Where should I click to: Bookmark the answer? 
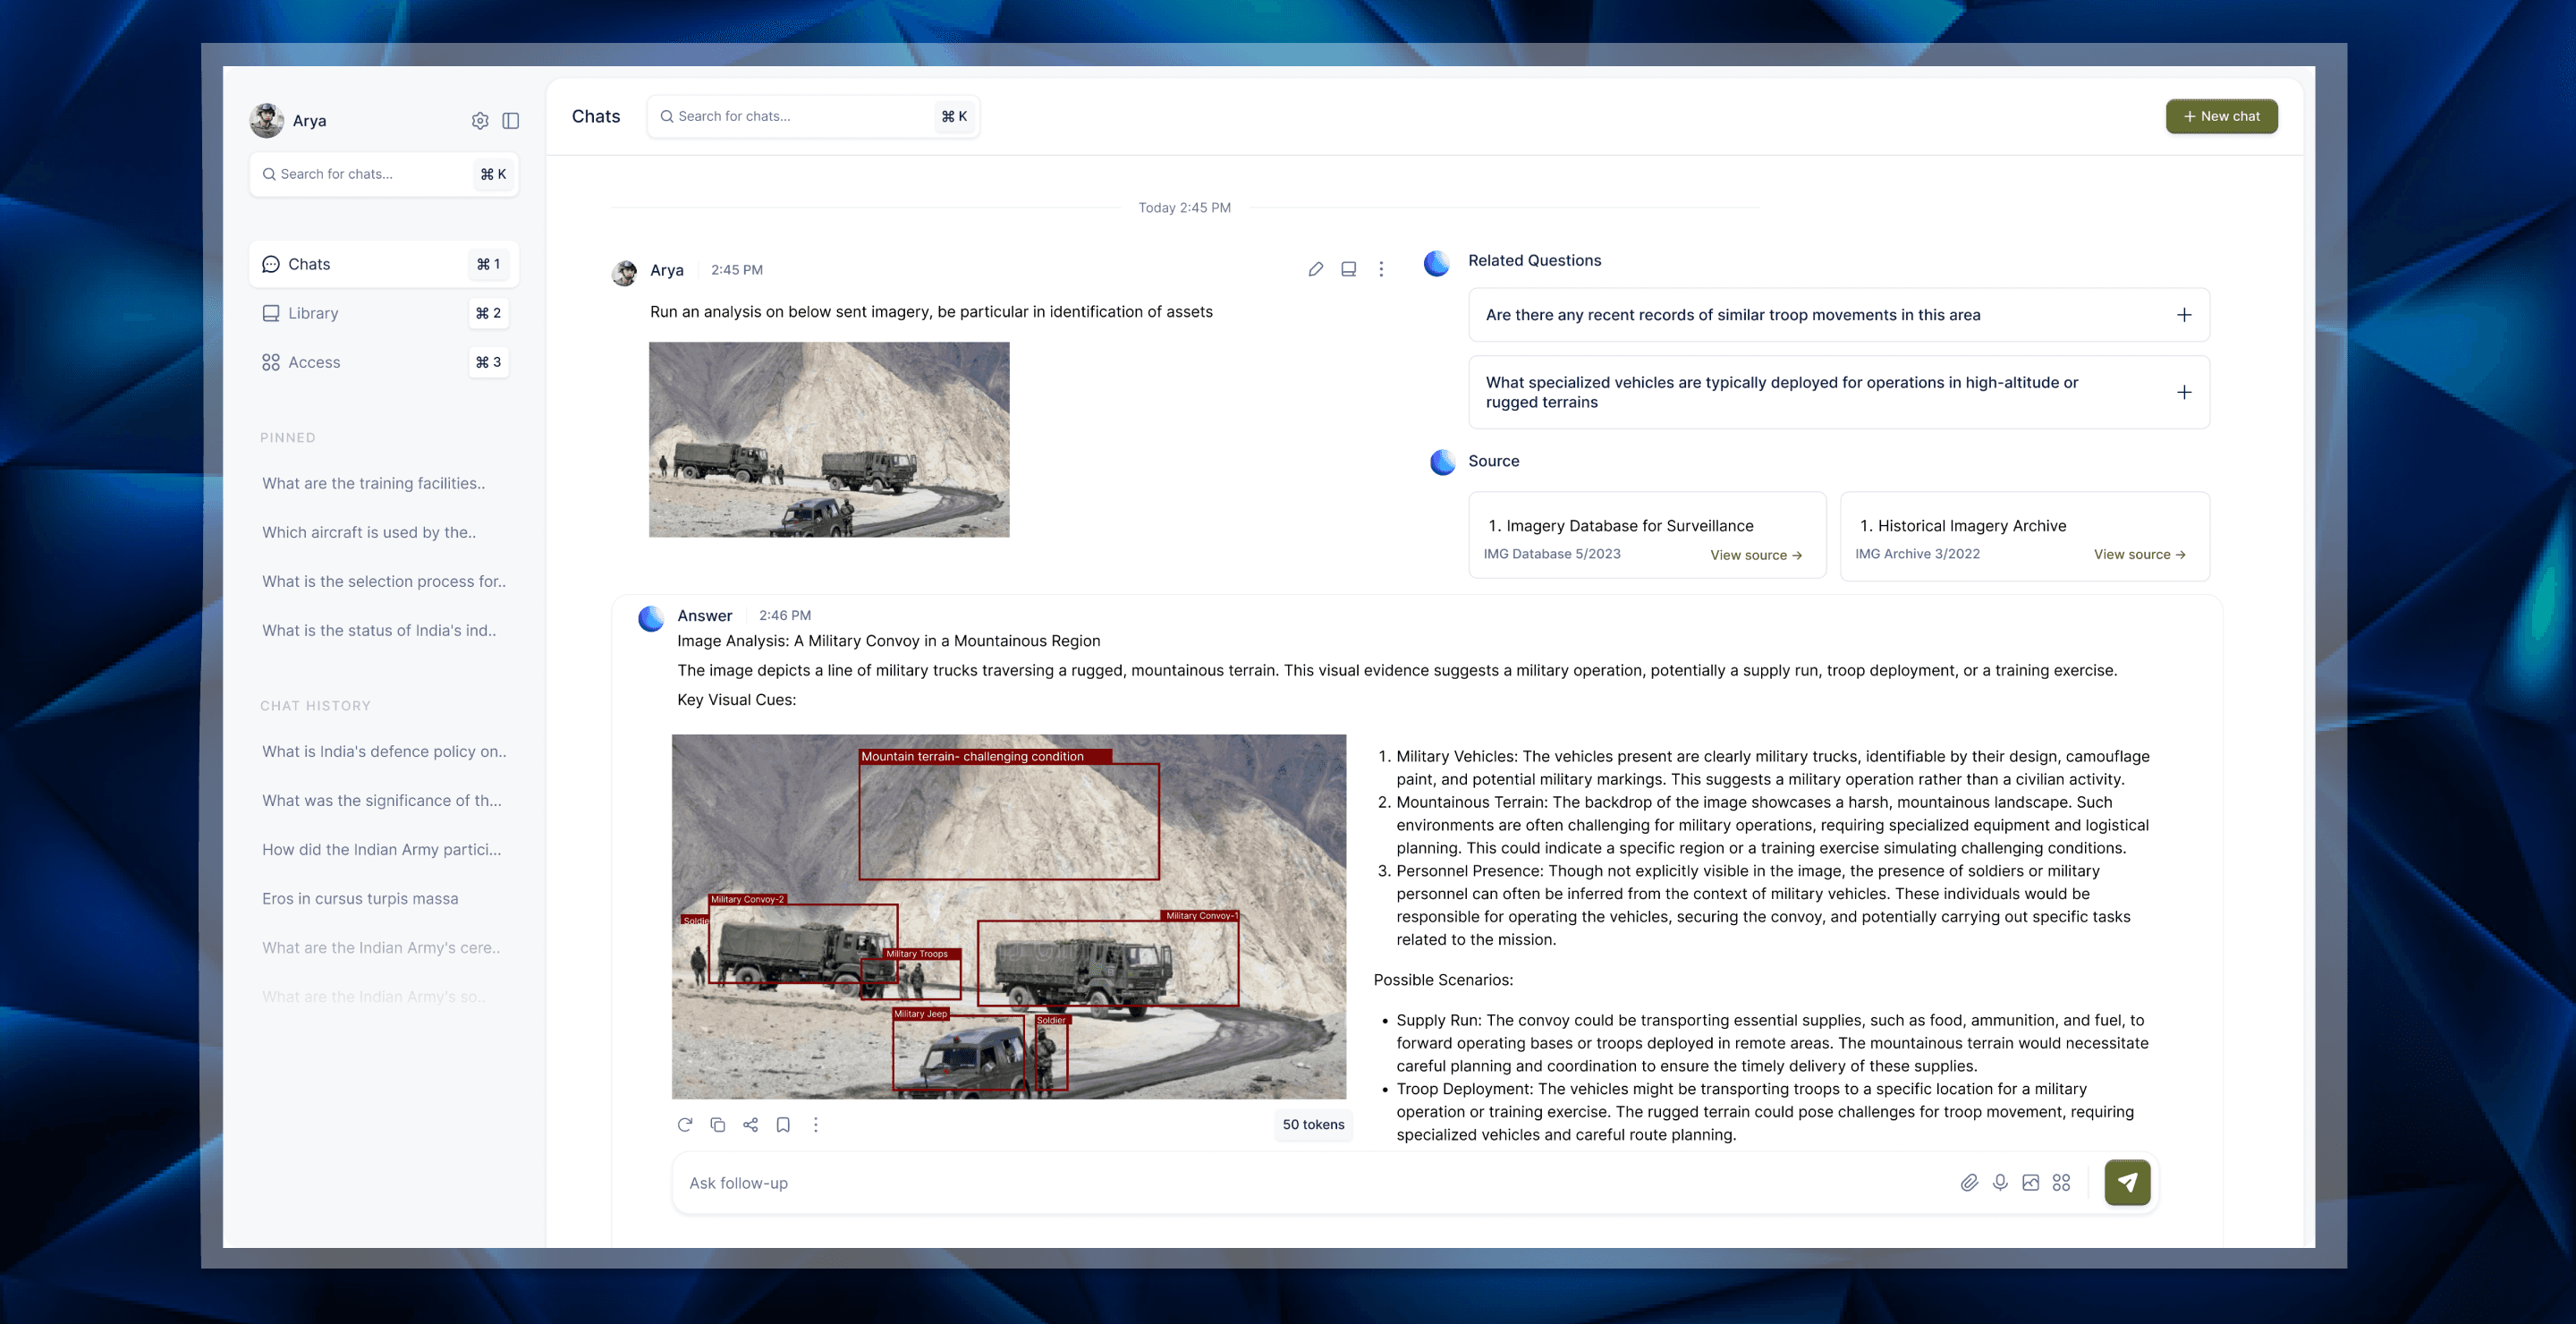(783, 1124)
